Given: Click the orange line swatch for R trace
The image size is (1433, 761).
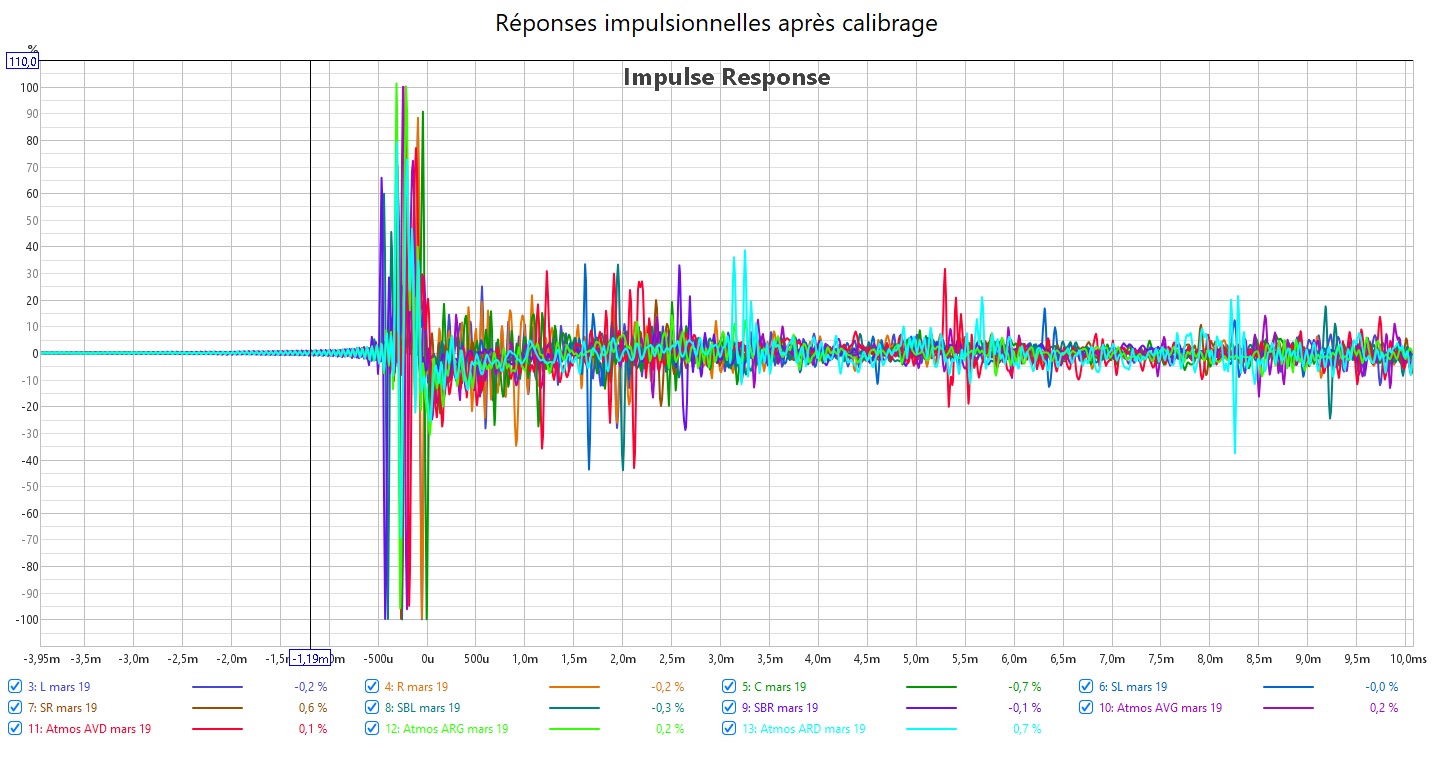Looking at the screenshot, I should [x=574, y=688].
